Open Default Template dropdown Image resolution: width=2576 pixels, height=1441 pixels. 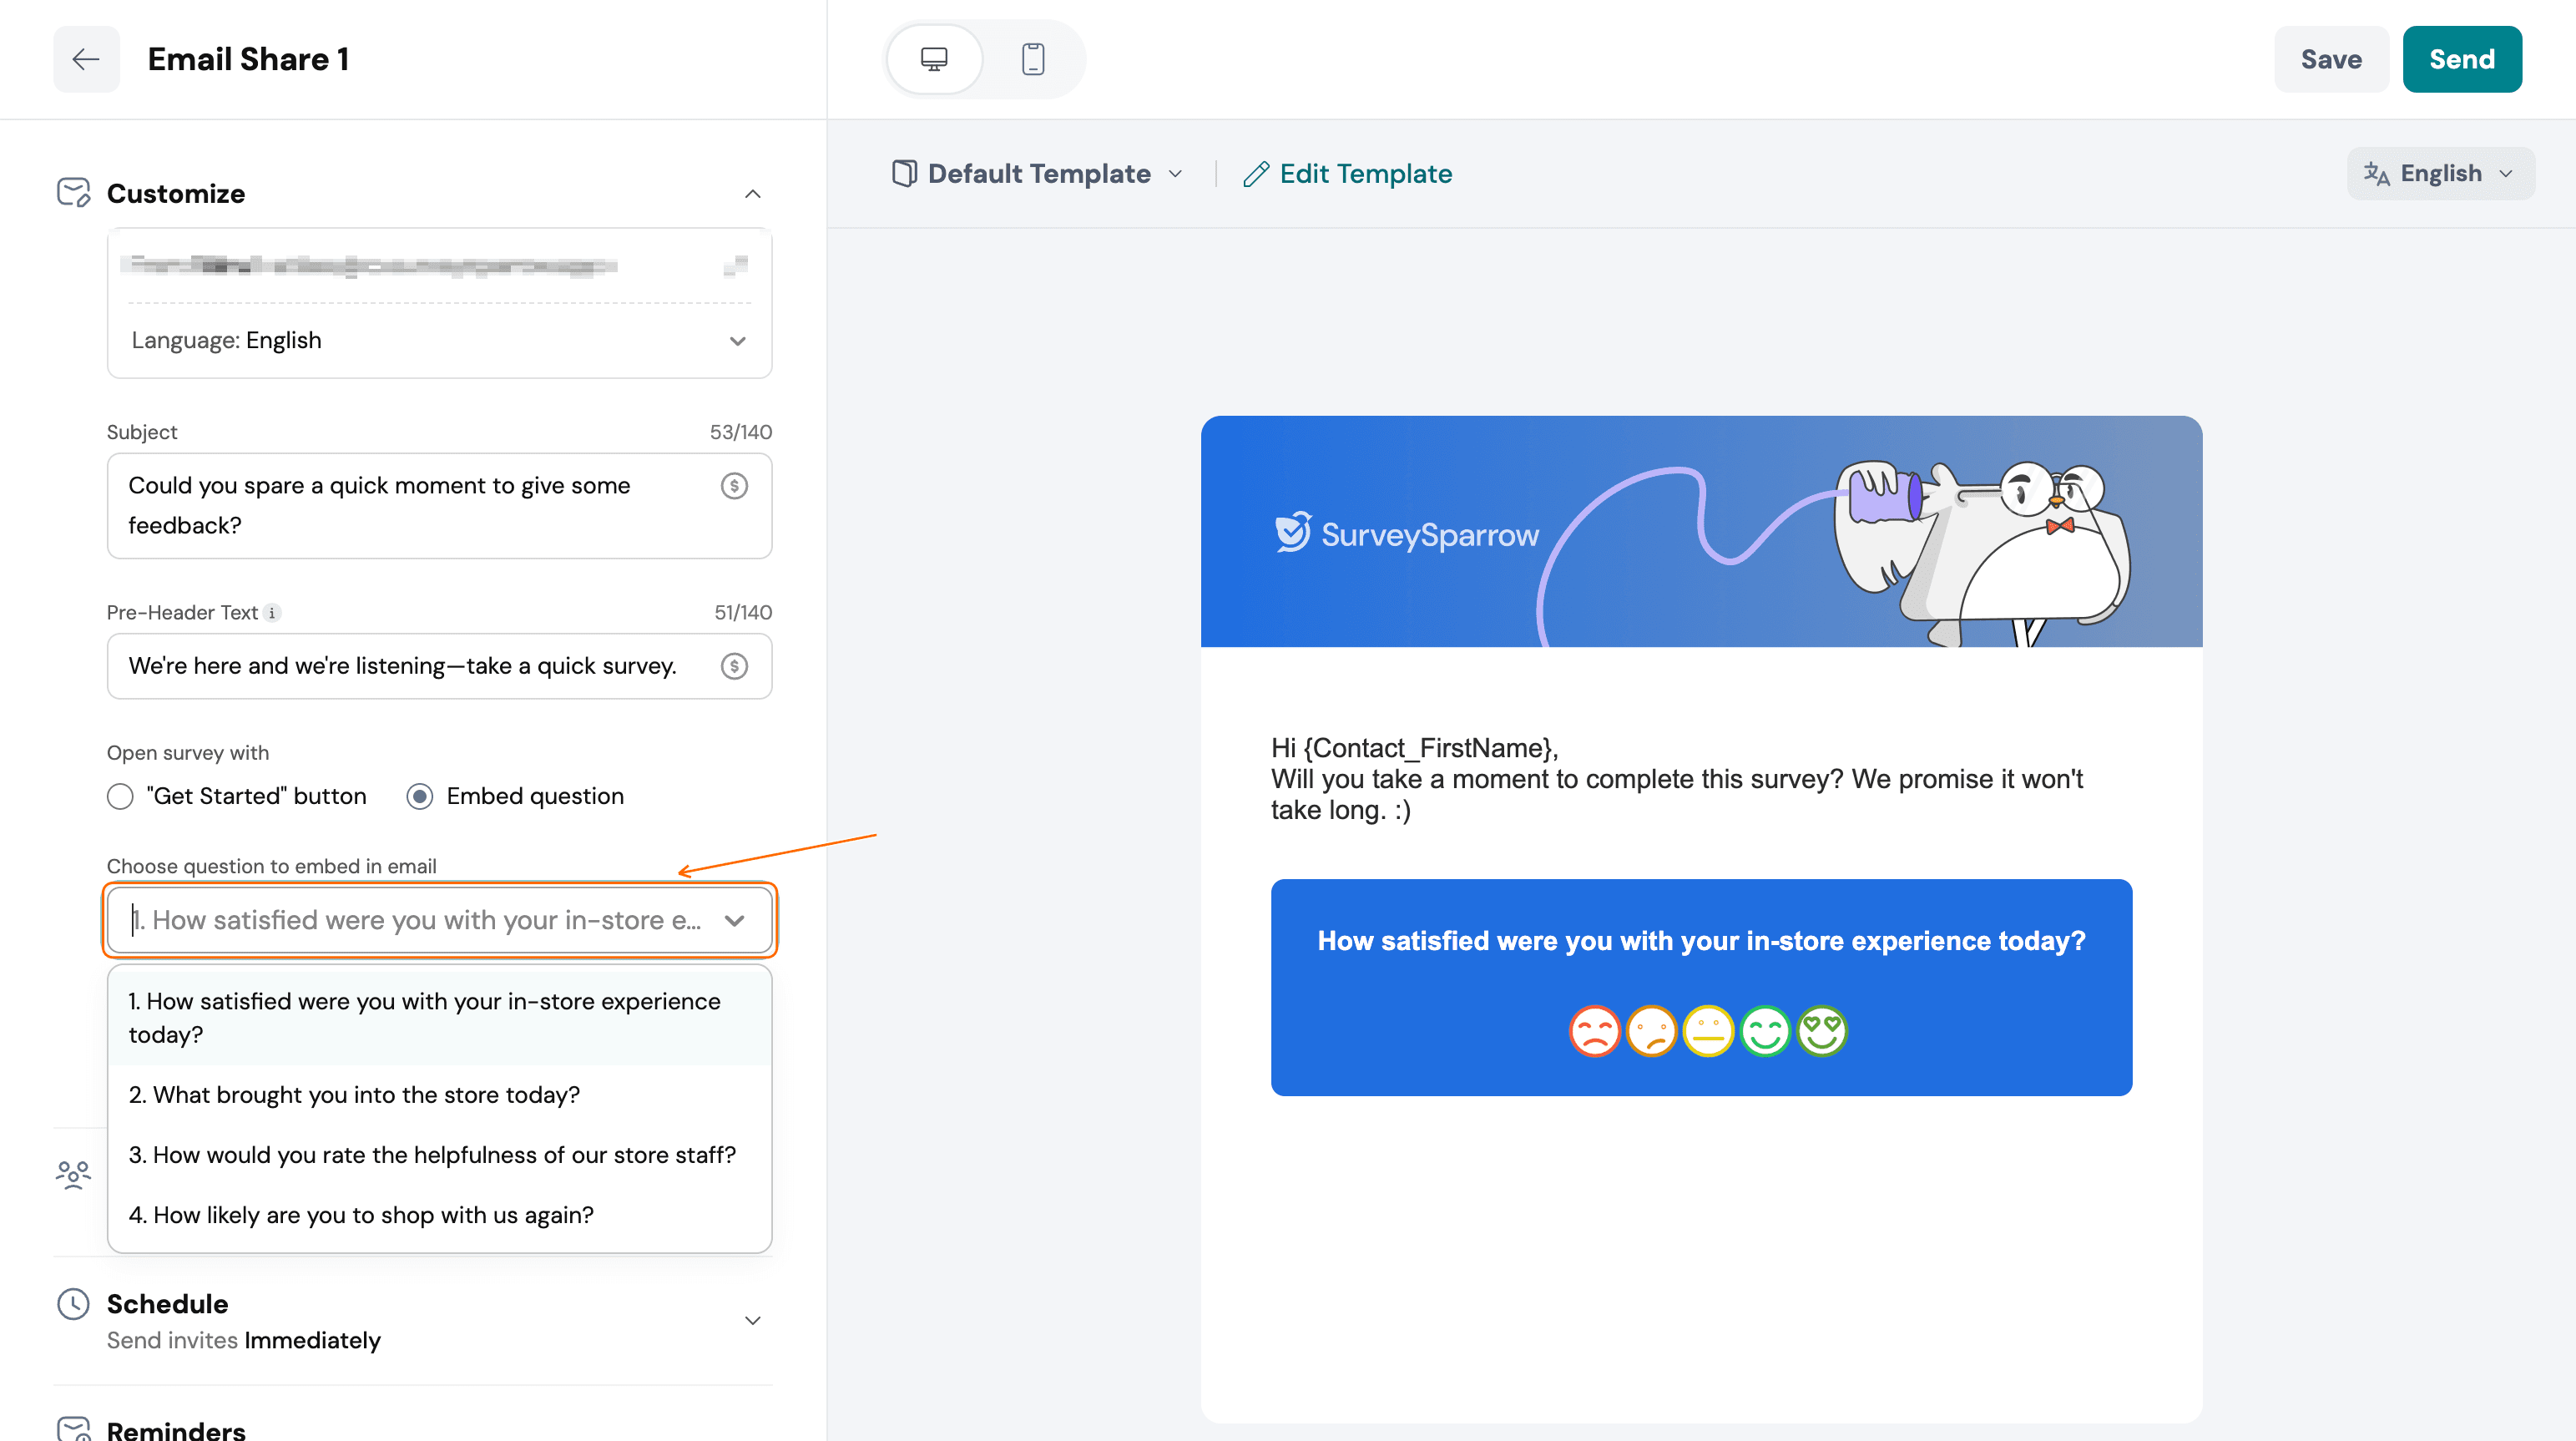coord(1038,174)
